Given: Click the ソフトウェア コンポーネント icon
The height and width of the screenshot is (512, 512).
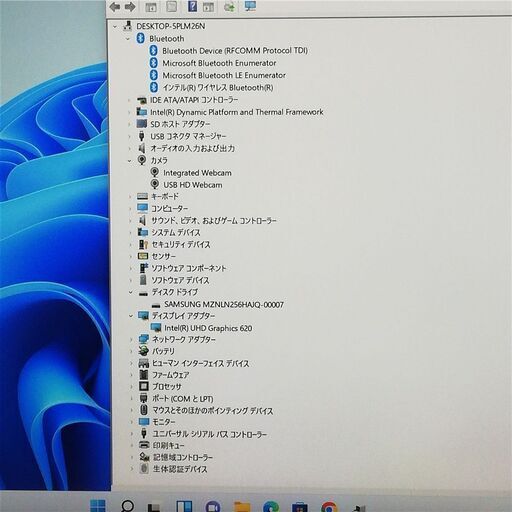Looking at the screenshot, I should click(143, 268).
